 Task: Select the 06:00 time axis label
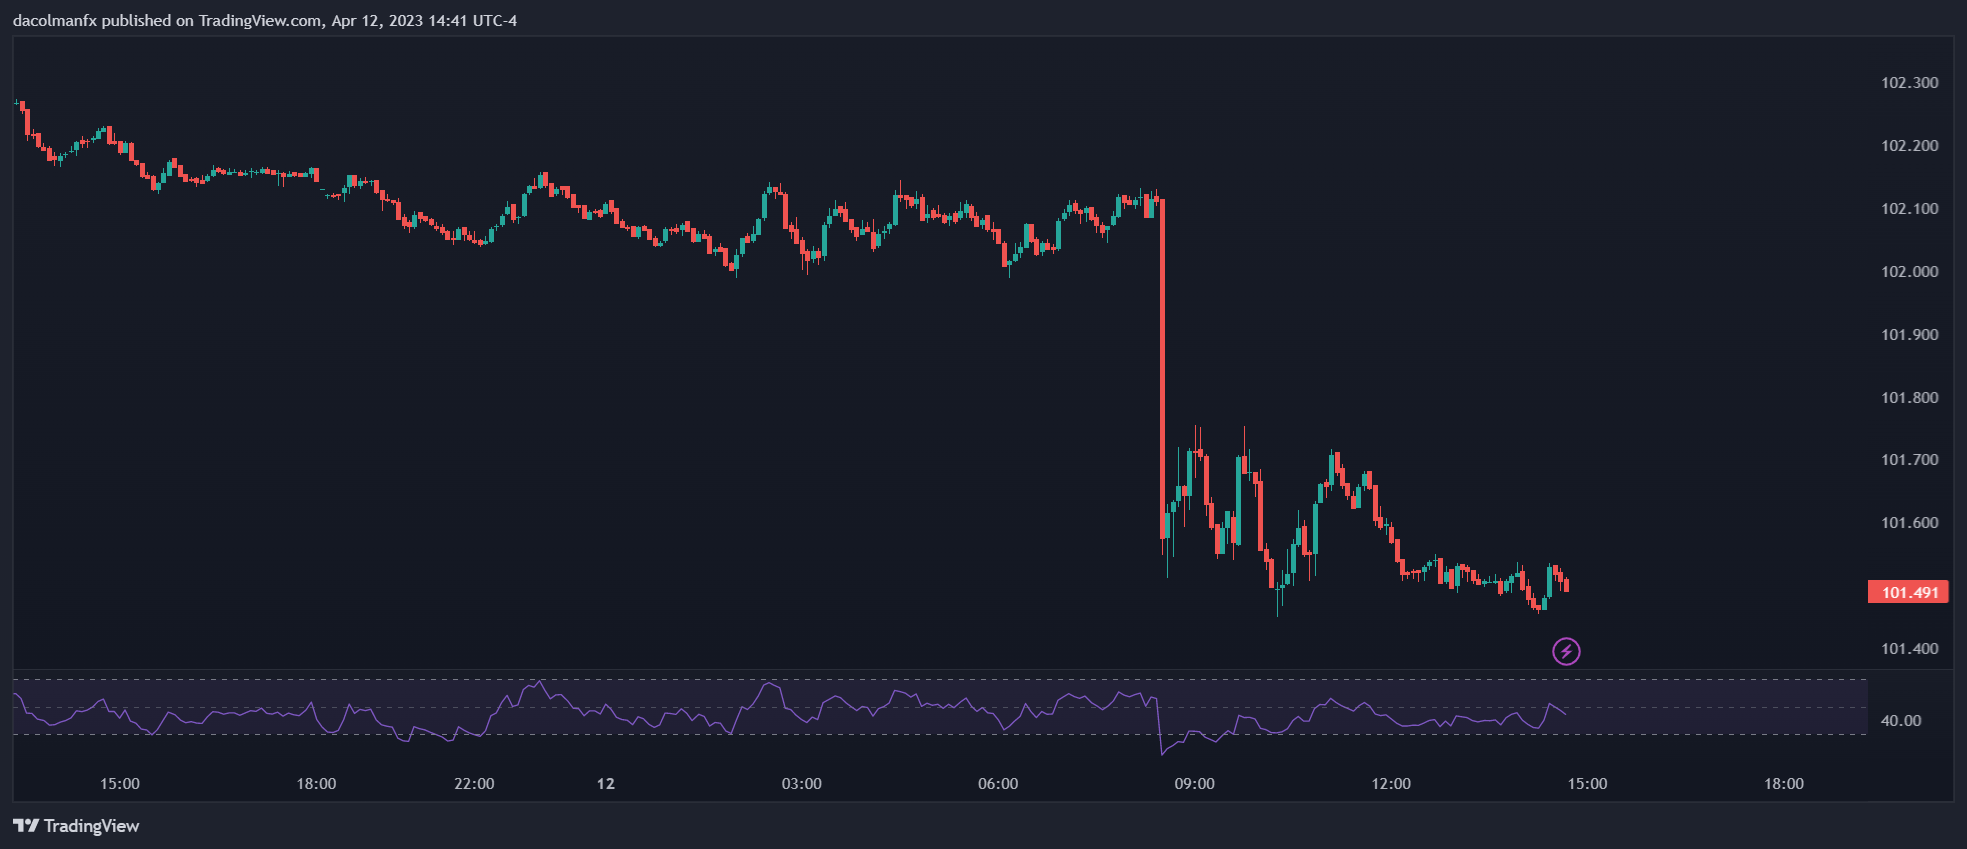(998, 784)
